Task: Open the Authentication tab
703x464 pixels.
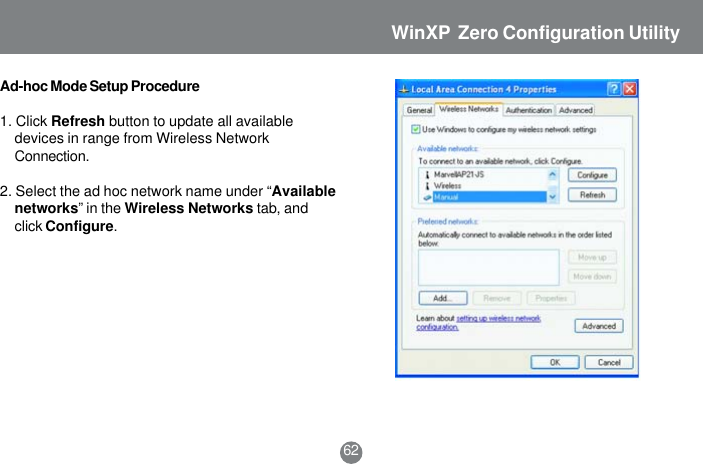Action: pos(529,110)
